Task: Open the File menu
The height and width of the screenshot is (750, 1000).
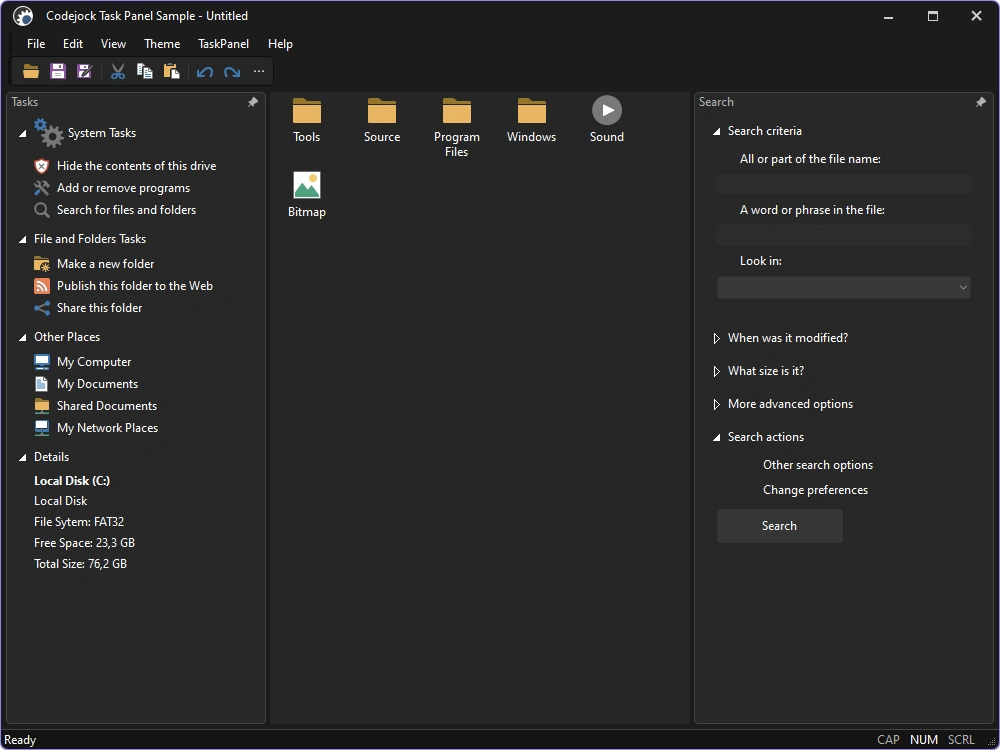Action: click(x=36, y=44)
